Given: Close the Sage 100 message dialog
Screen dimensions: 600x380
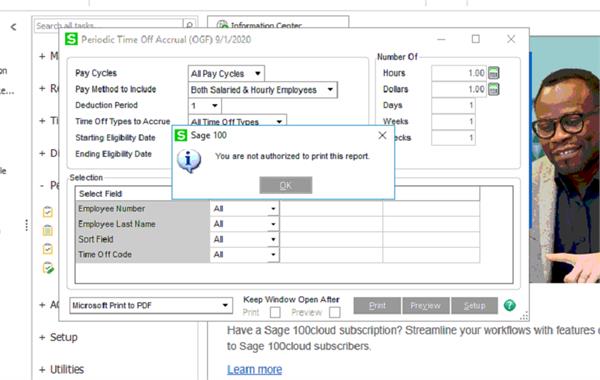Looking at the screenshot, I should click(x=382, y=135).
